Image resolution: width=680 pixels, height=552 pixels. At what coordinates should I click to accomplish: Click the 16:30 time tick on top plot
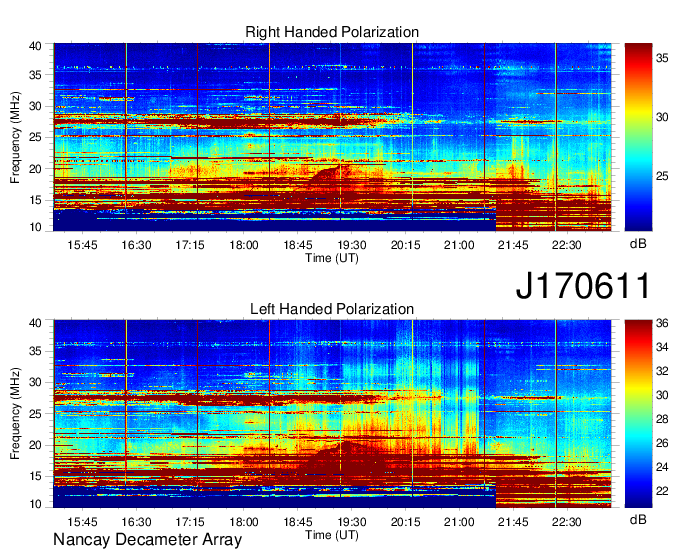coord(136,245)
